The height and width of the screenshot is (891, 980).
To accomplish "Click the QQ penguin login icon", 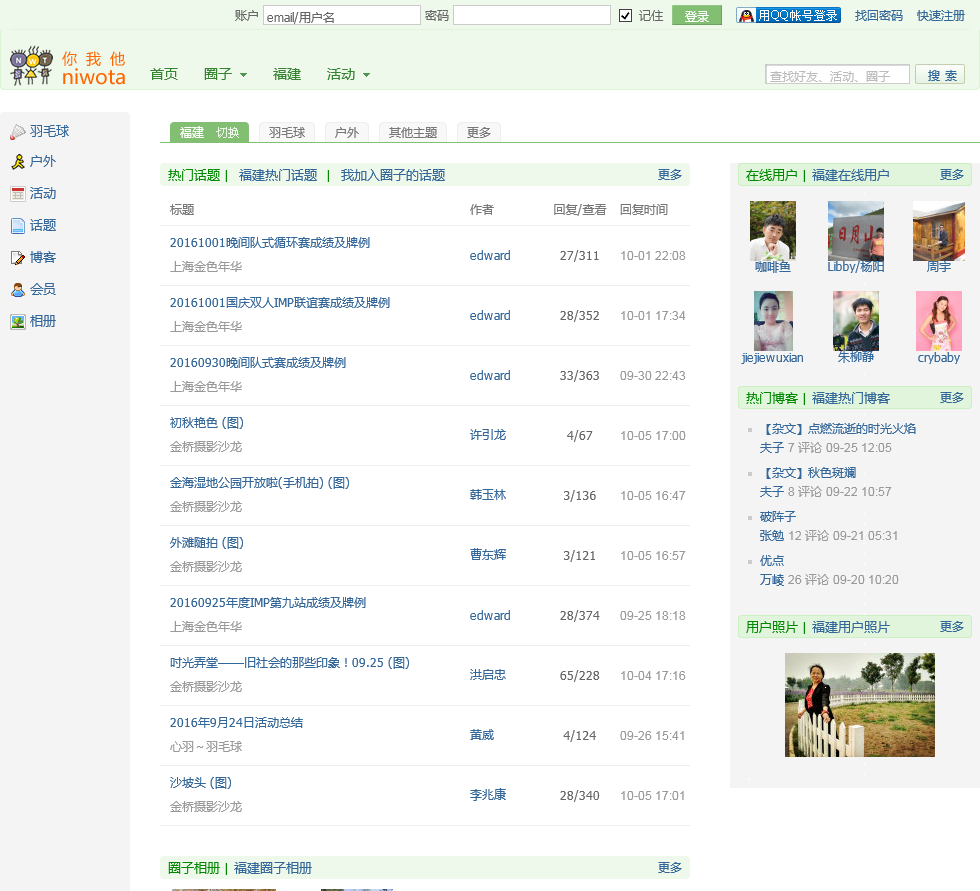I will coord(746,16).
